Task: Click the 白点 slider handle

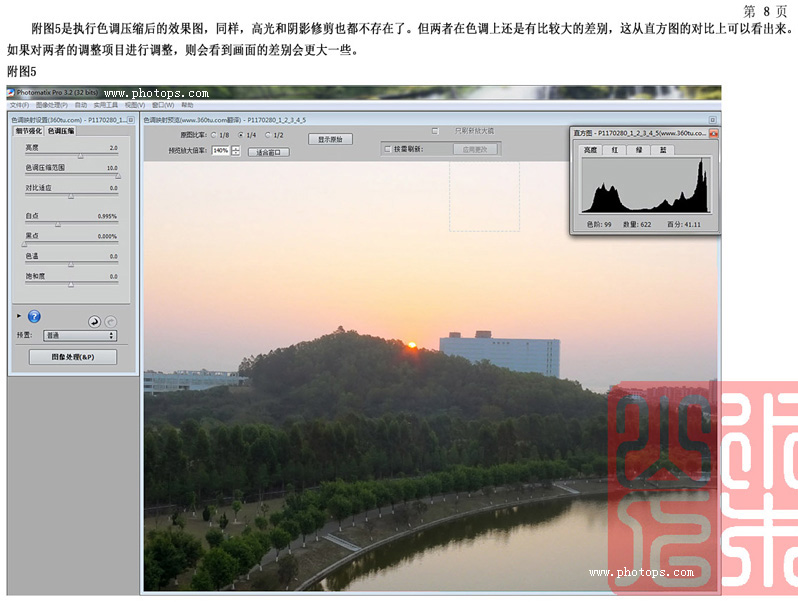Action: (58, 224)
